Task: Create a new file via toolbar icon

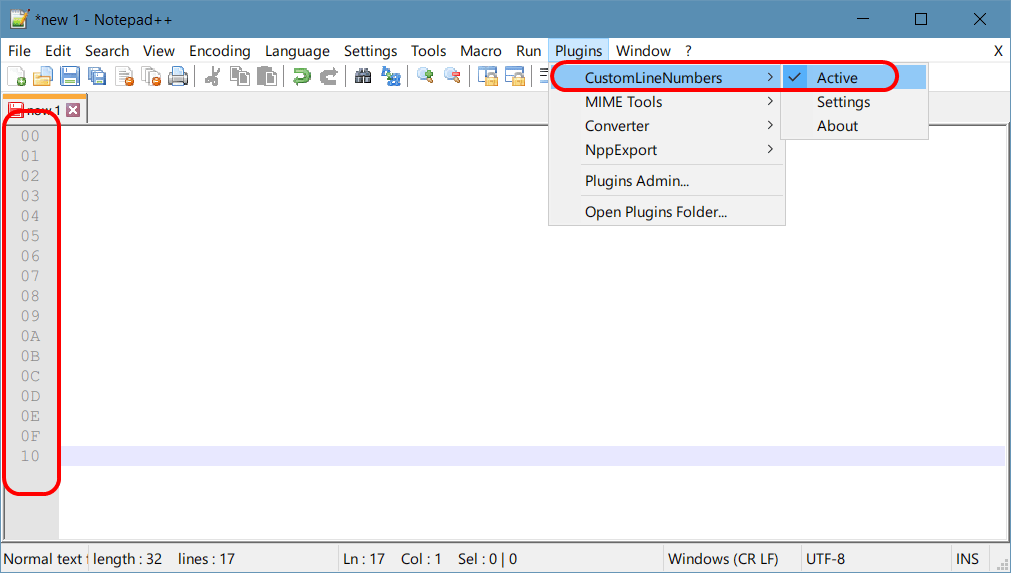Action: (17, 76)
